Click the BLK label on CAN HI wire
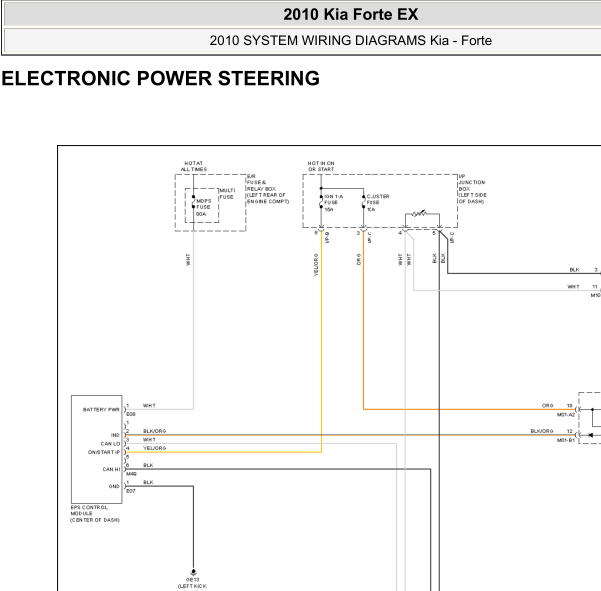The height and width of the screenshot is (591, 601). coord(148,465)
